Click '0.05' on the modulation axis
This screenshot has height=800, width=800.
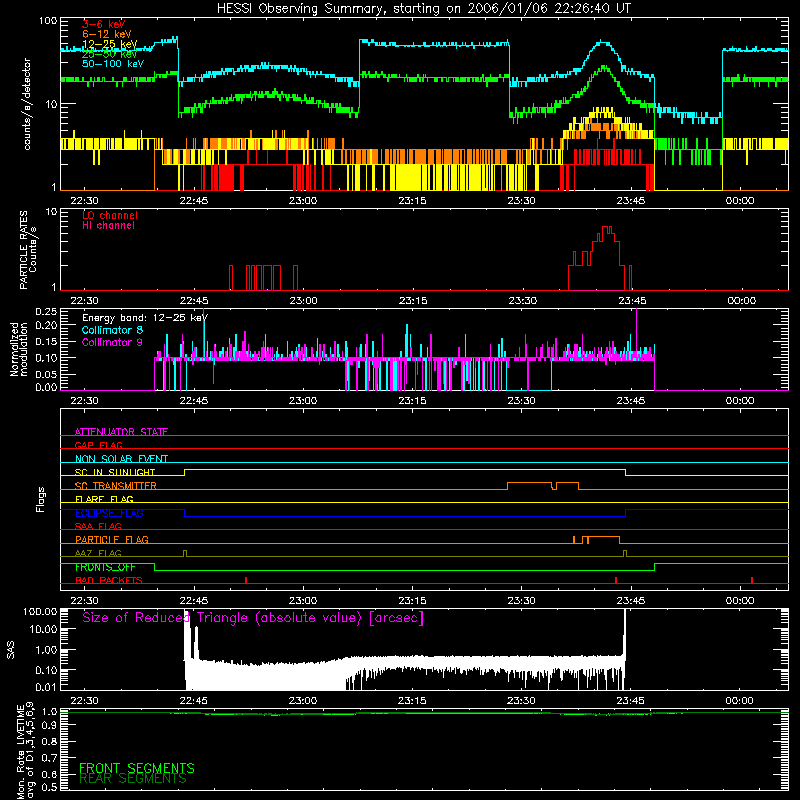[46, 375]
